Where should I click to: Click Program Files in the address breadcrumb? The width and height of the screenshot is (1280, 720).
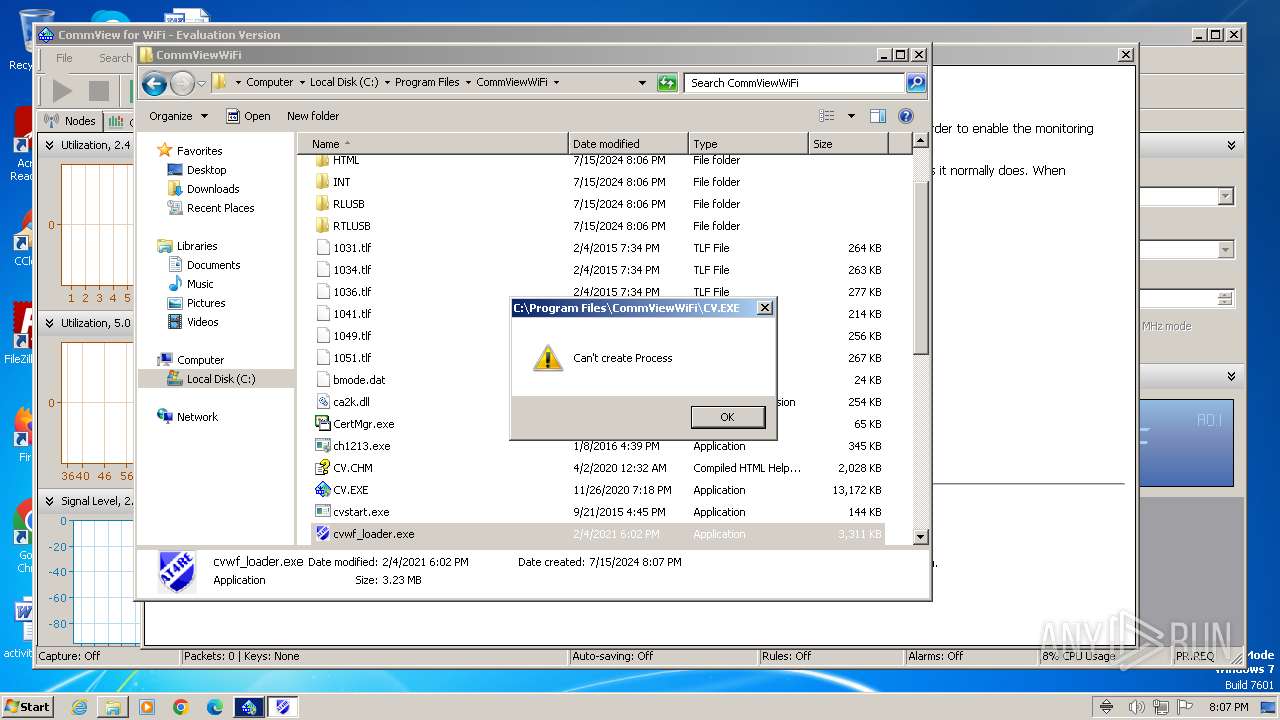pos(427,83)
